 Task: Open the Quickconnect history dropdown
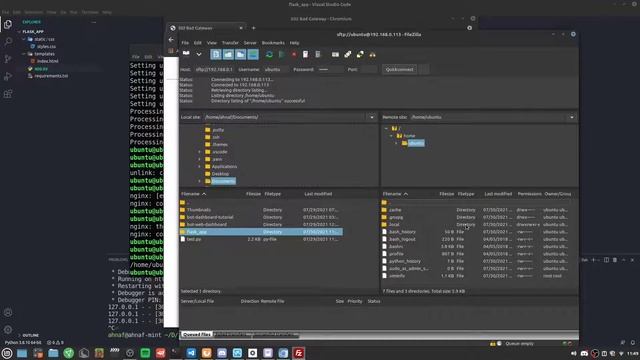424,69
